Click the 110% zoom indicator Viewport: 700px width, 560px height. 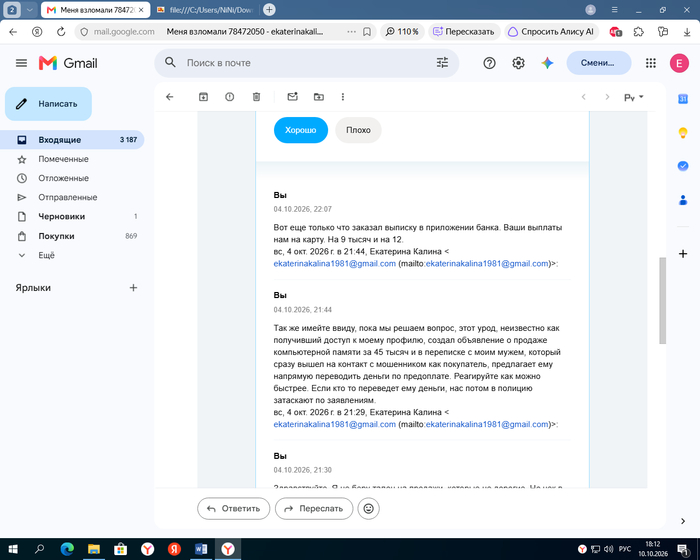pos(402,32)
